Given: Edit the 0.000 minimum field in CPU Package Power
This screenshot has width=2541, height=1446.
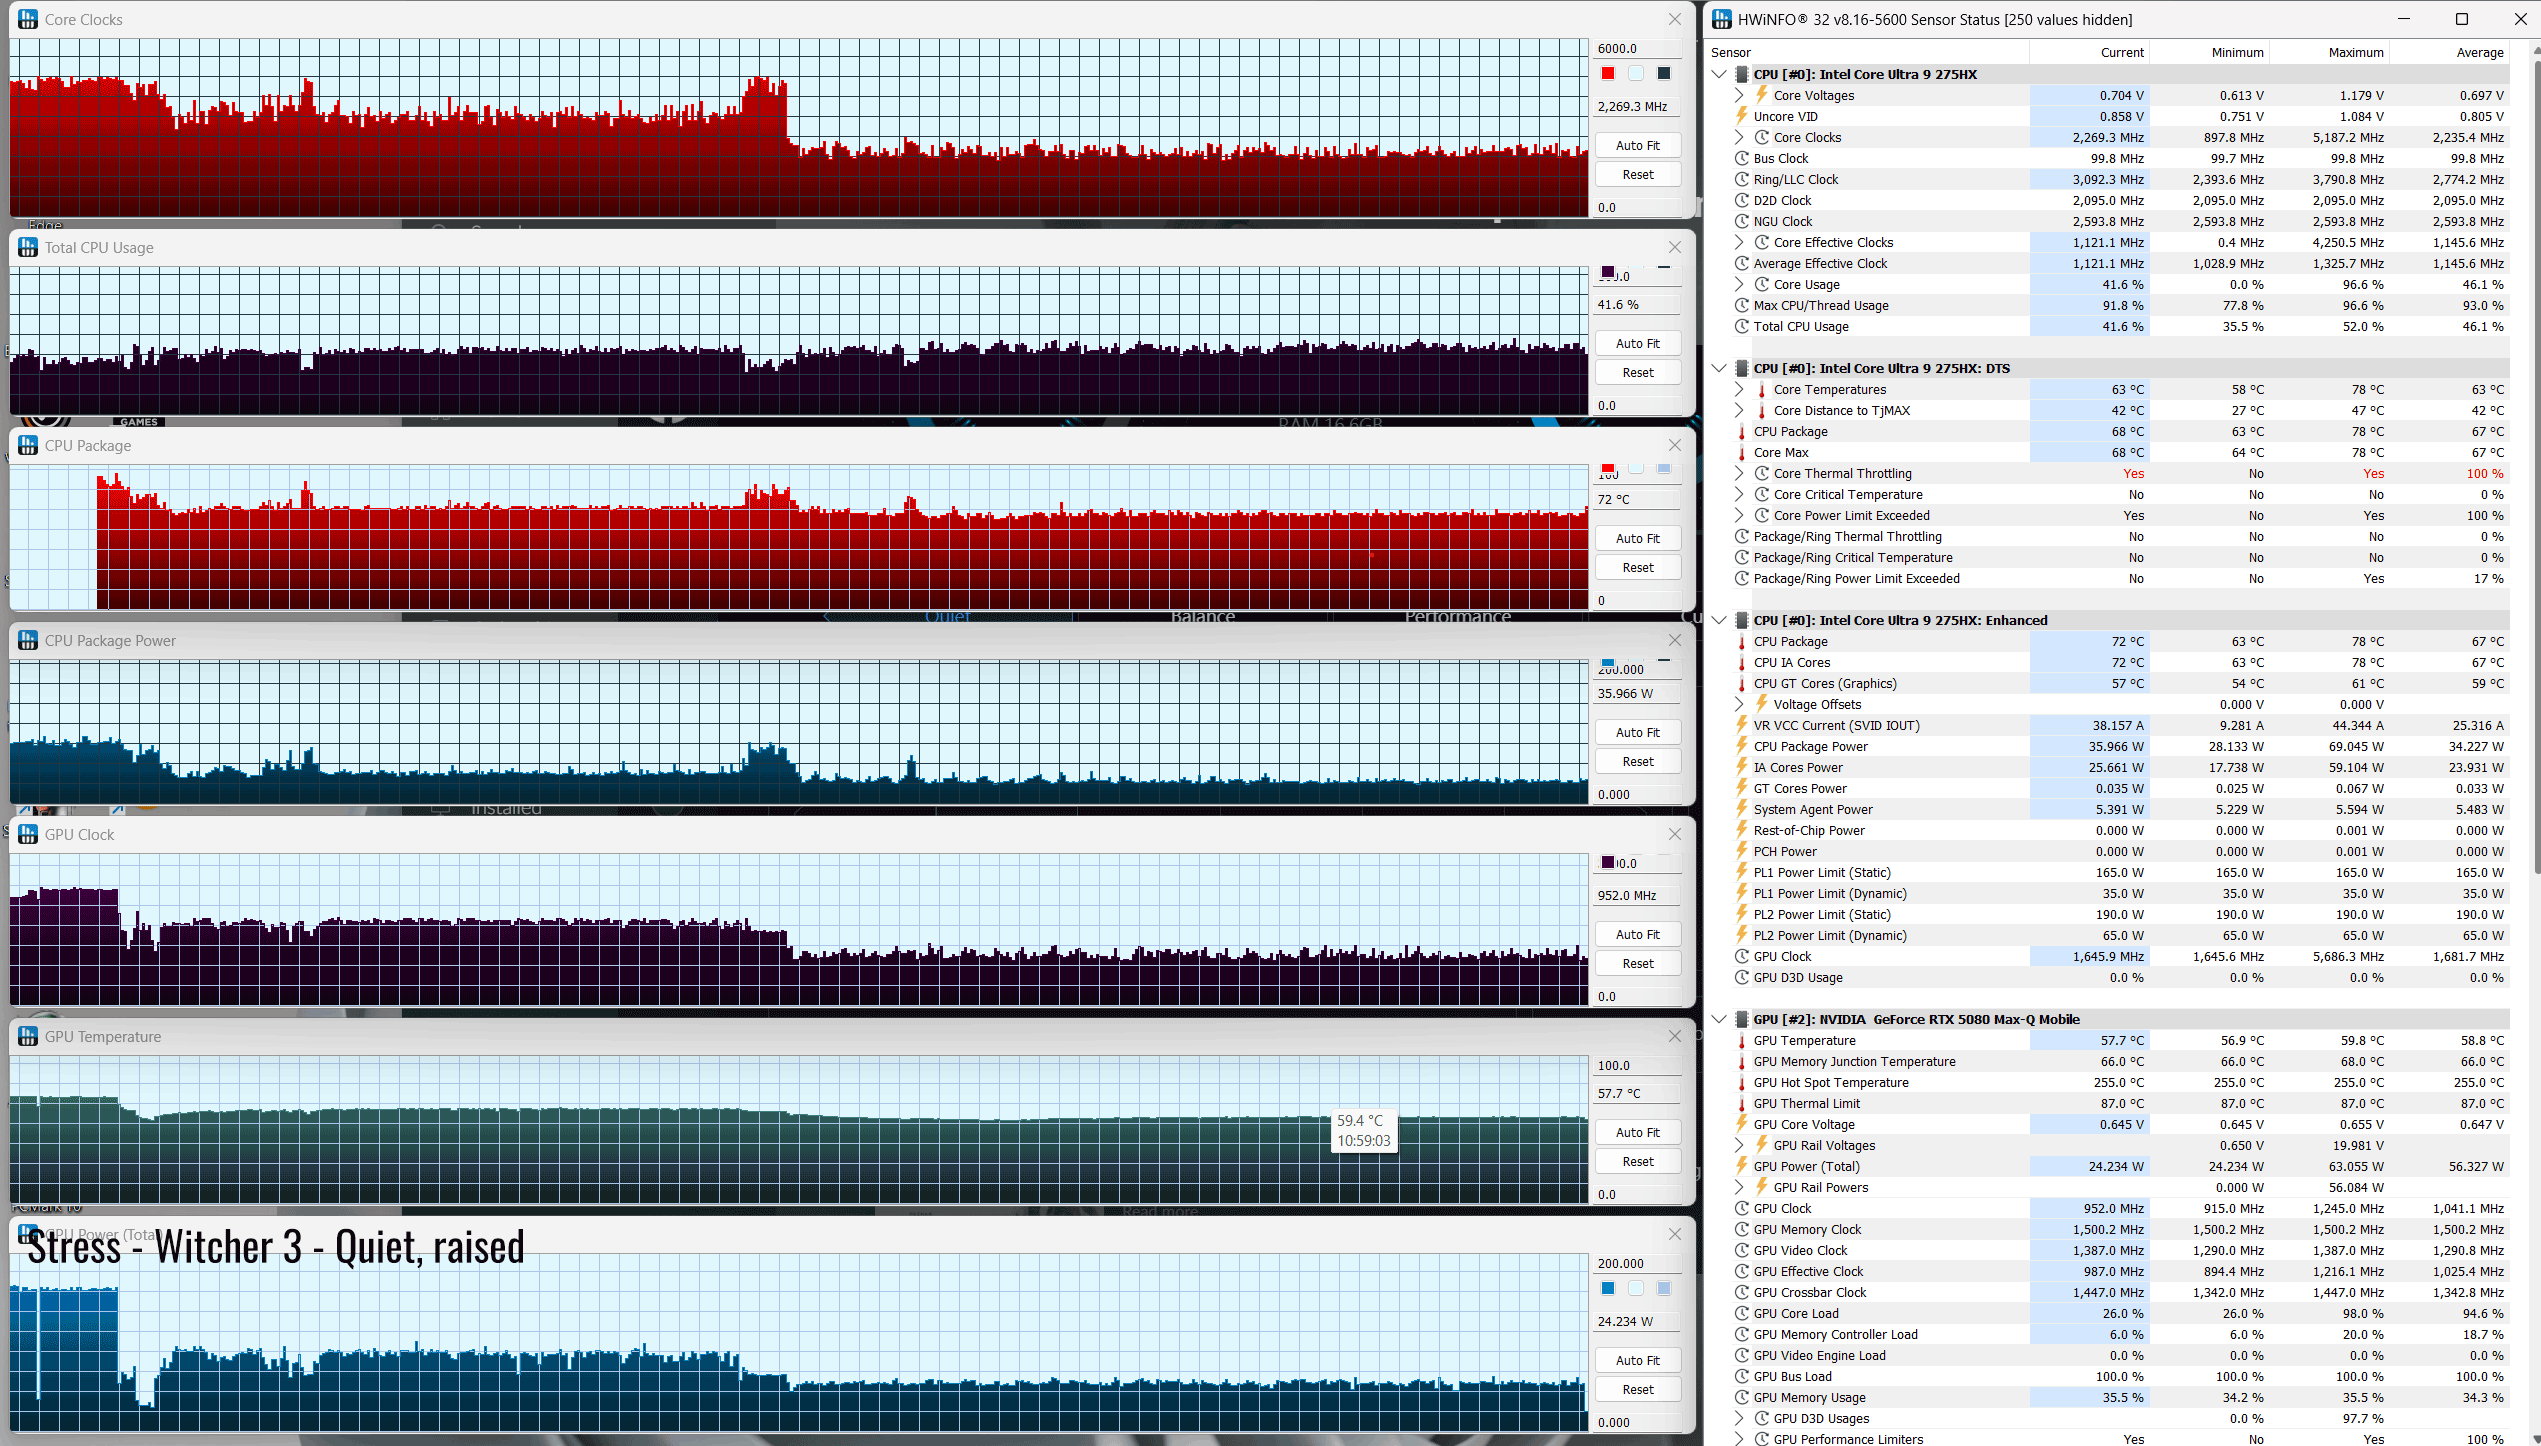Looking at the screenshot, I should point(1637,794).
